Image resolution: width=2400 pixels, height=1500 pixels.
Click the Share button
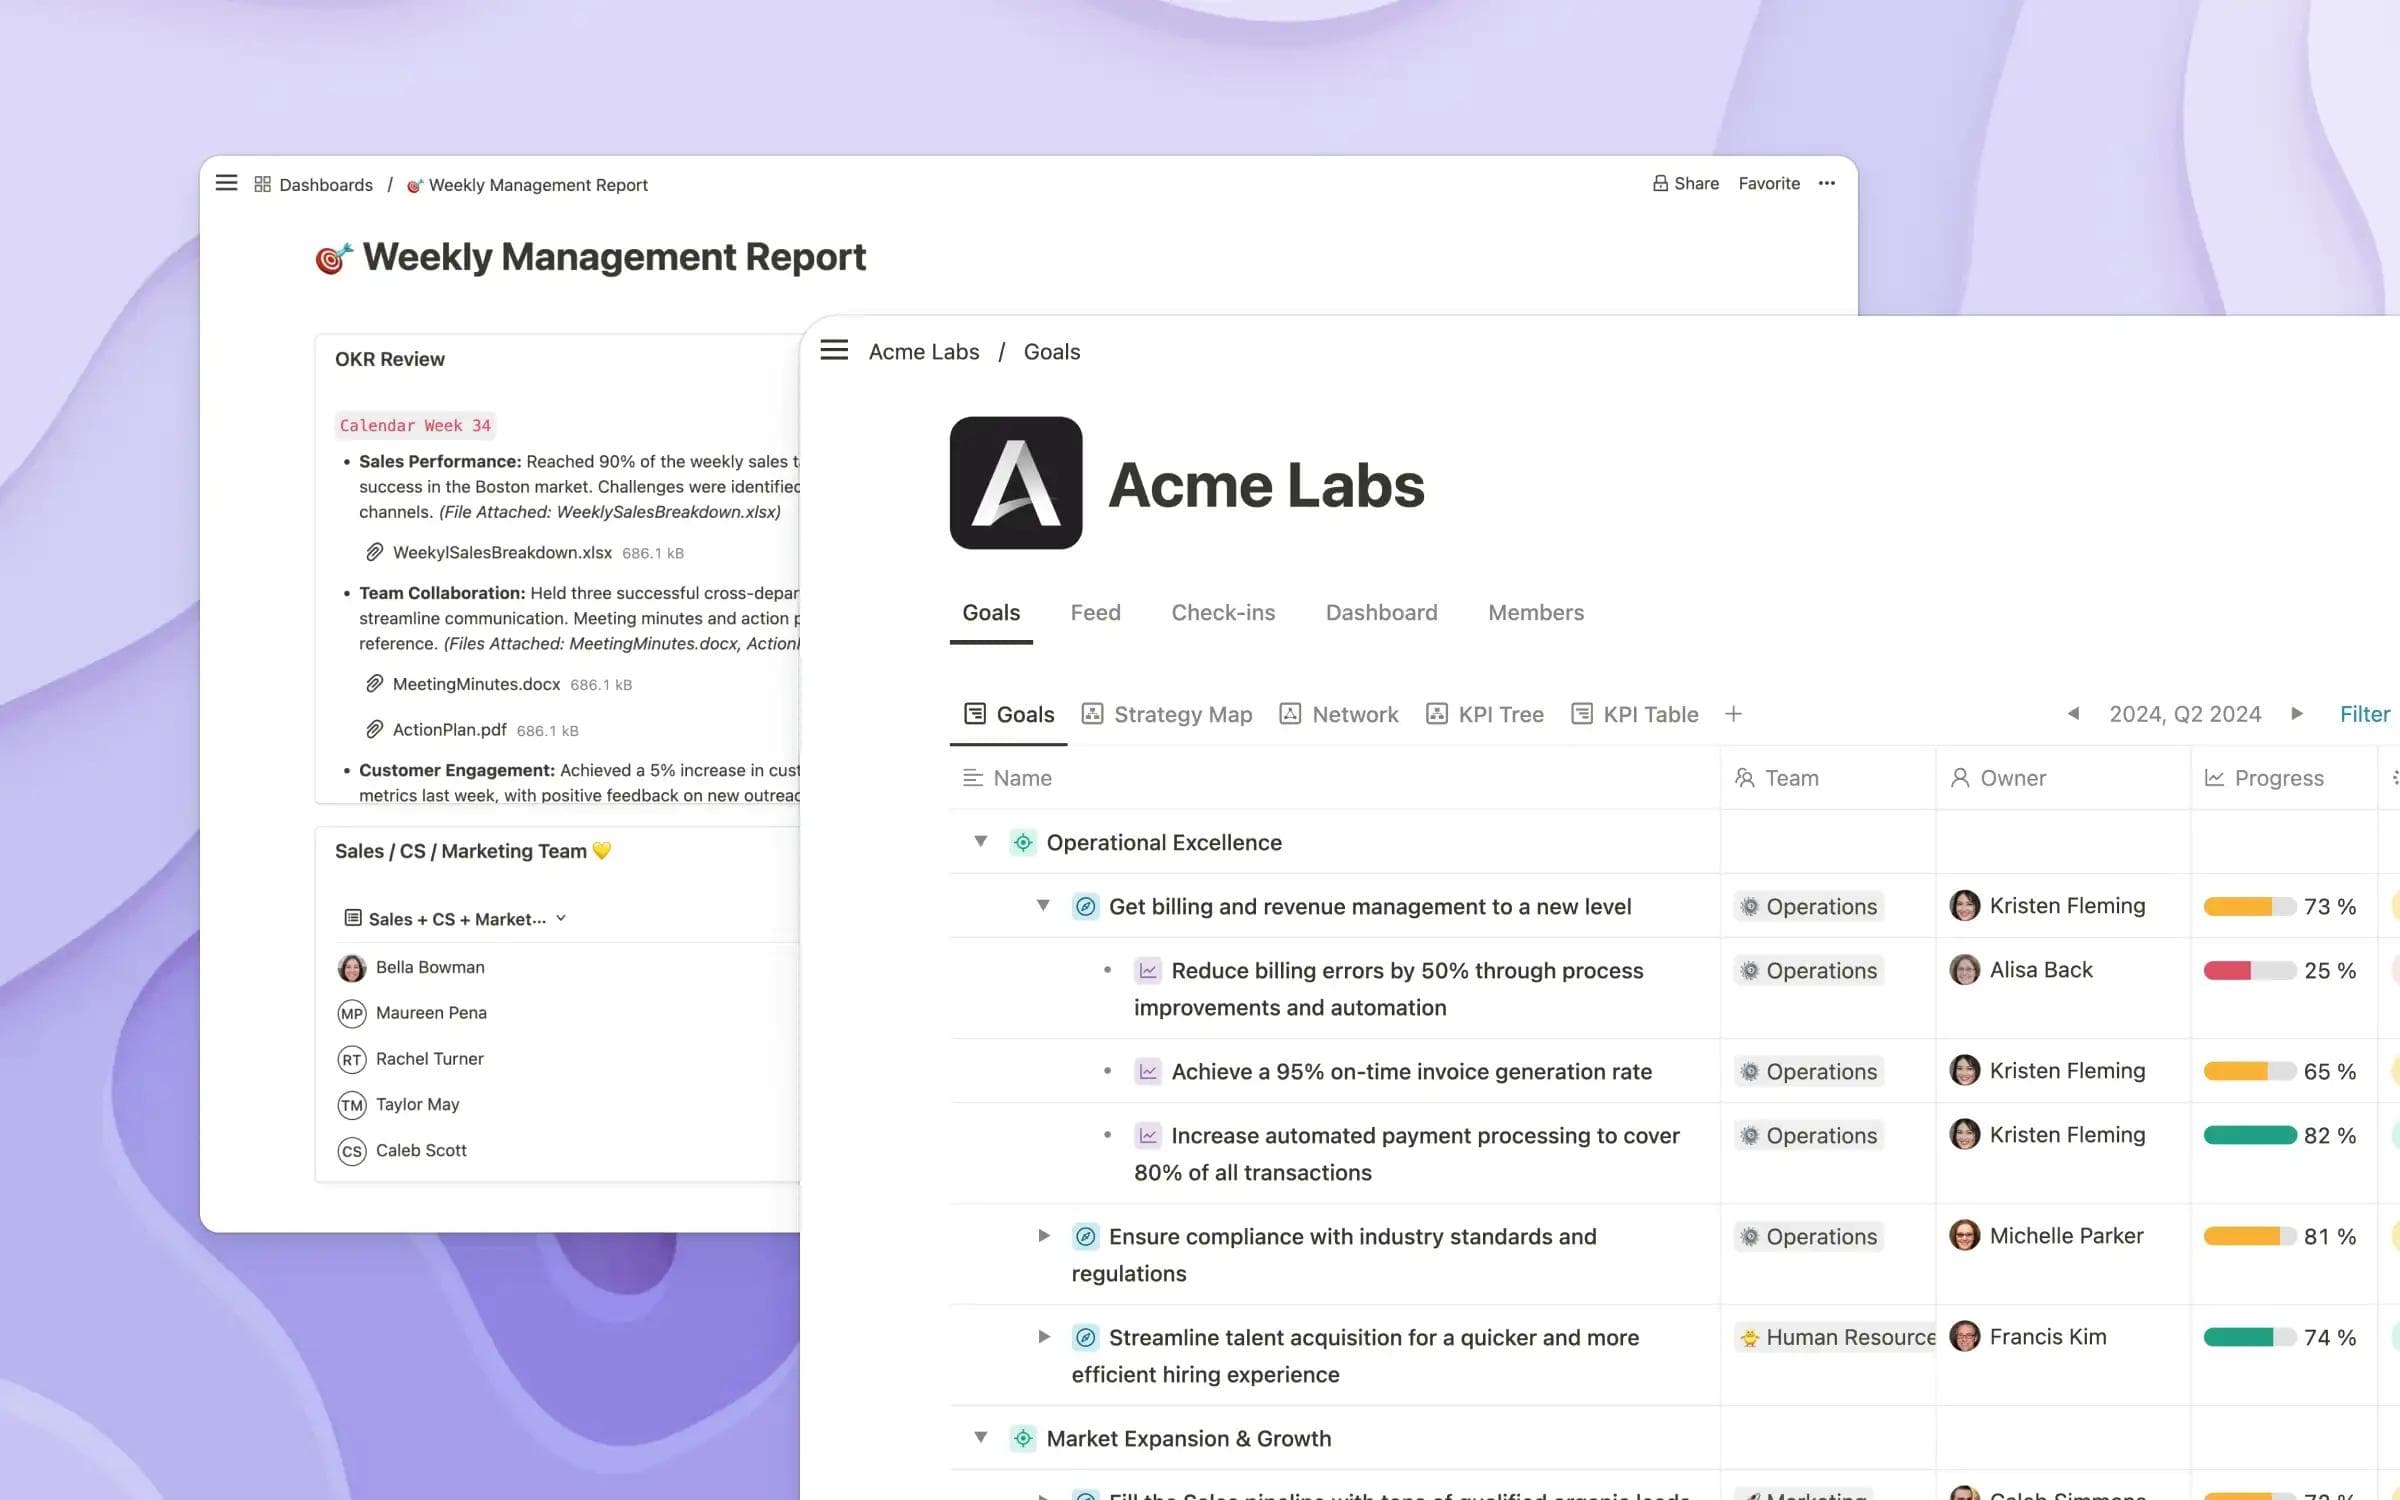[1685, 183]
